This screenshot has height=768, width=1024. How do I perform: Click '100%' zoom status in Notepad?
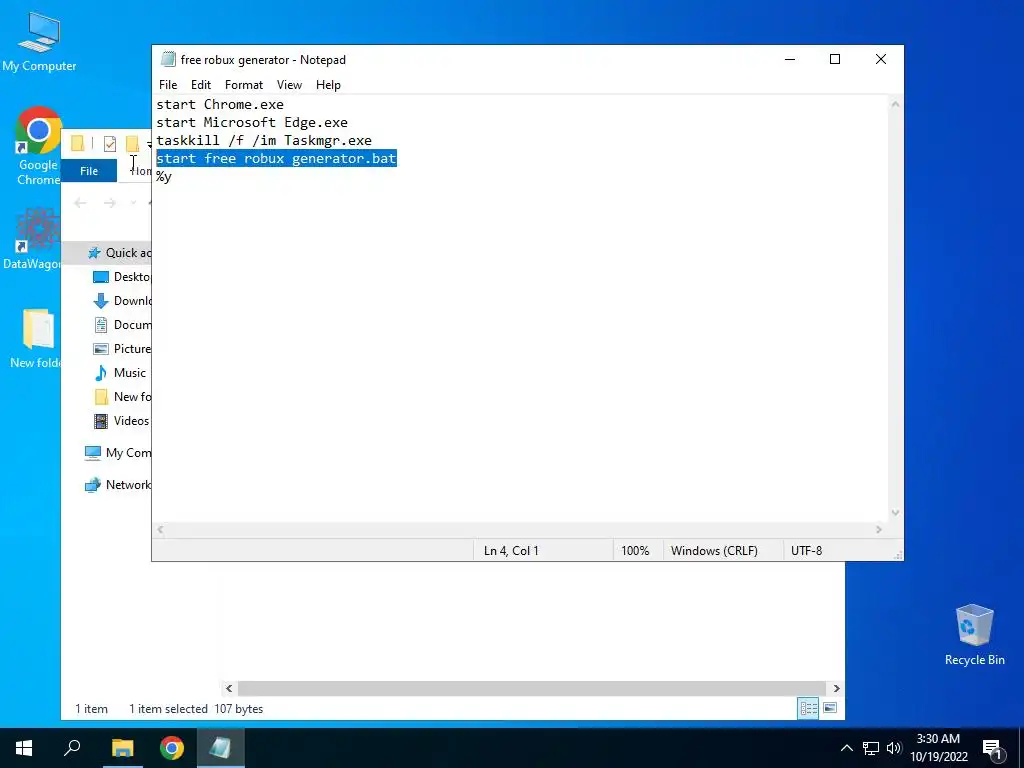point(635,551)
